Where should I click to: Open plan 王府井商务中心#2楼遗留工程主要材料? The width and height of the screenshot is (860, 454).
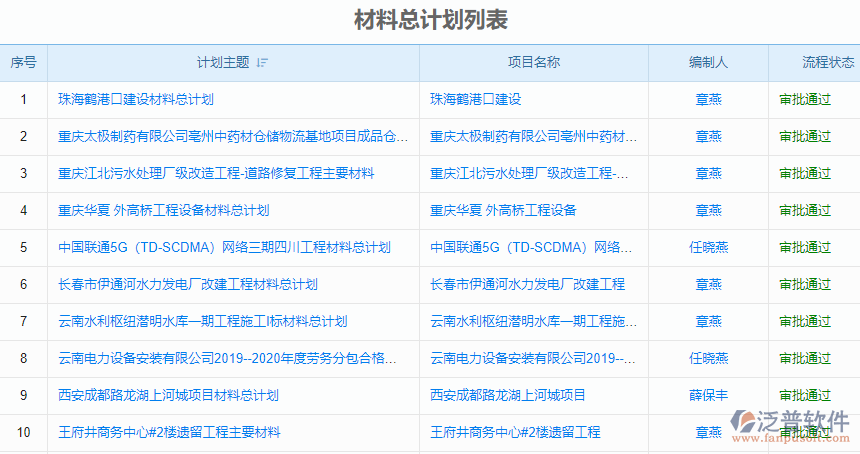tap(169, 433)
